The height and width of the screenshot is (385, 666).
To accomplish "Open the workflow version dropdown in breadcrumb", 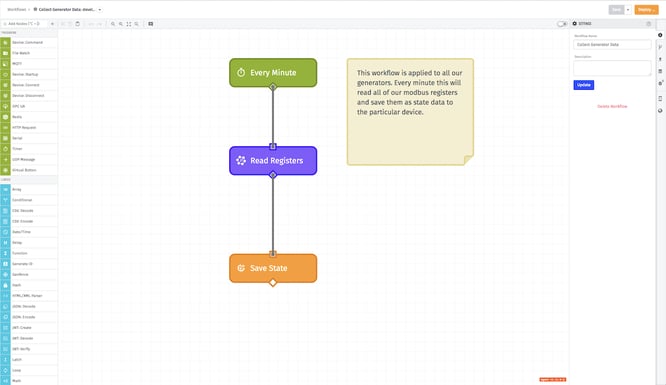I will click(100, 10).
